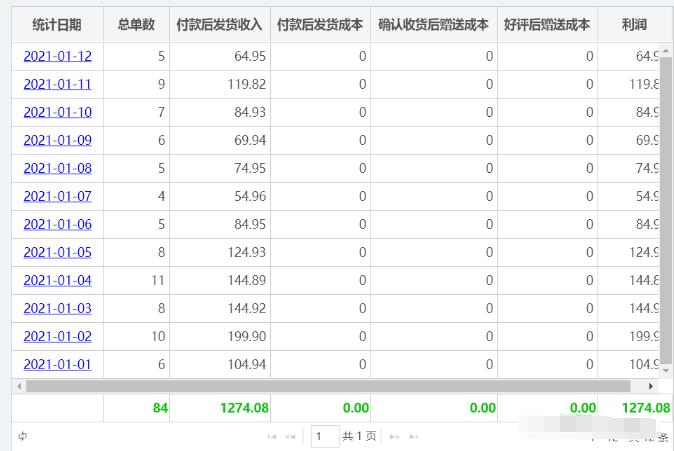The height and width of the screenshot is (451, 674).
Task: Go to the previous page of results
Action: pos(291,437)
